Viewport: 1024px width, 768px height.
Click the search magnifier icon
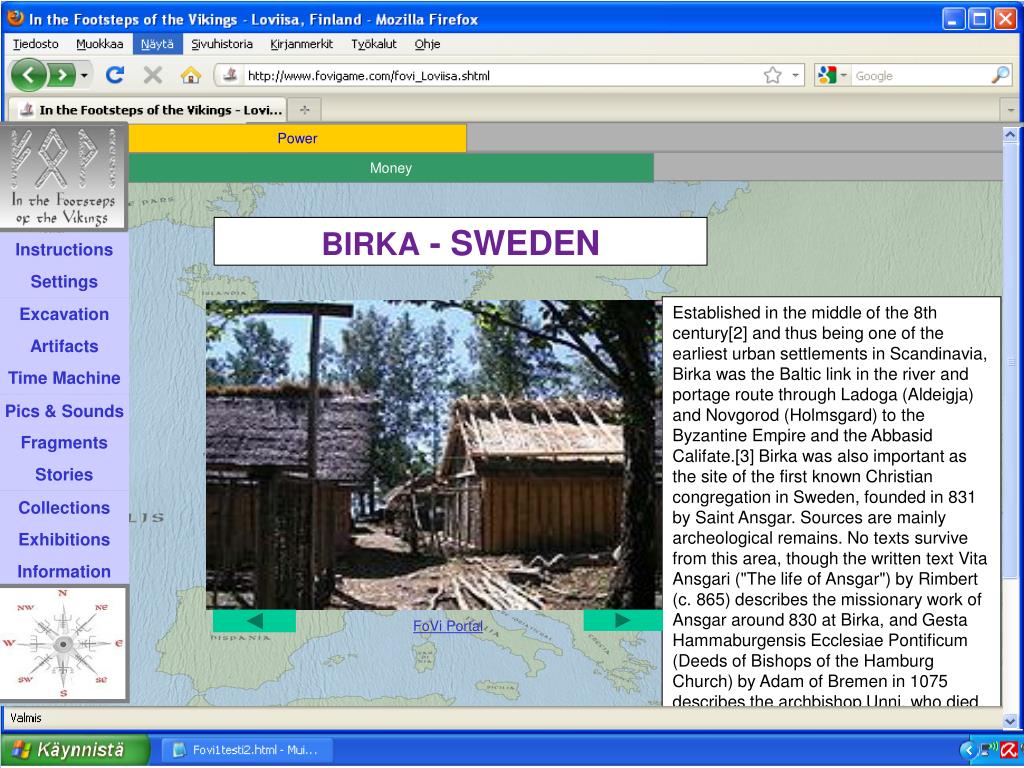1000,75
